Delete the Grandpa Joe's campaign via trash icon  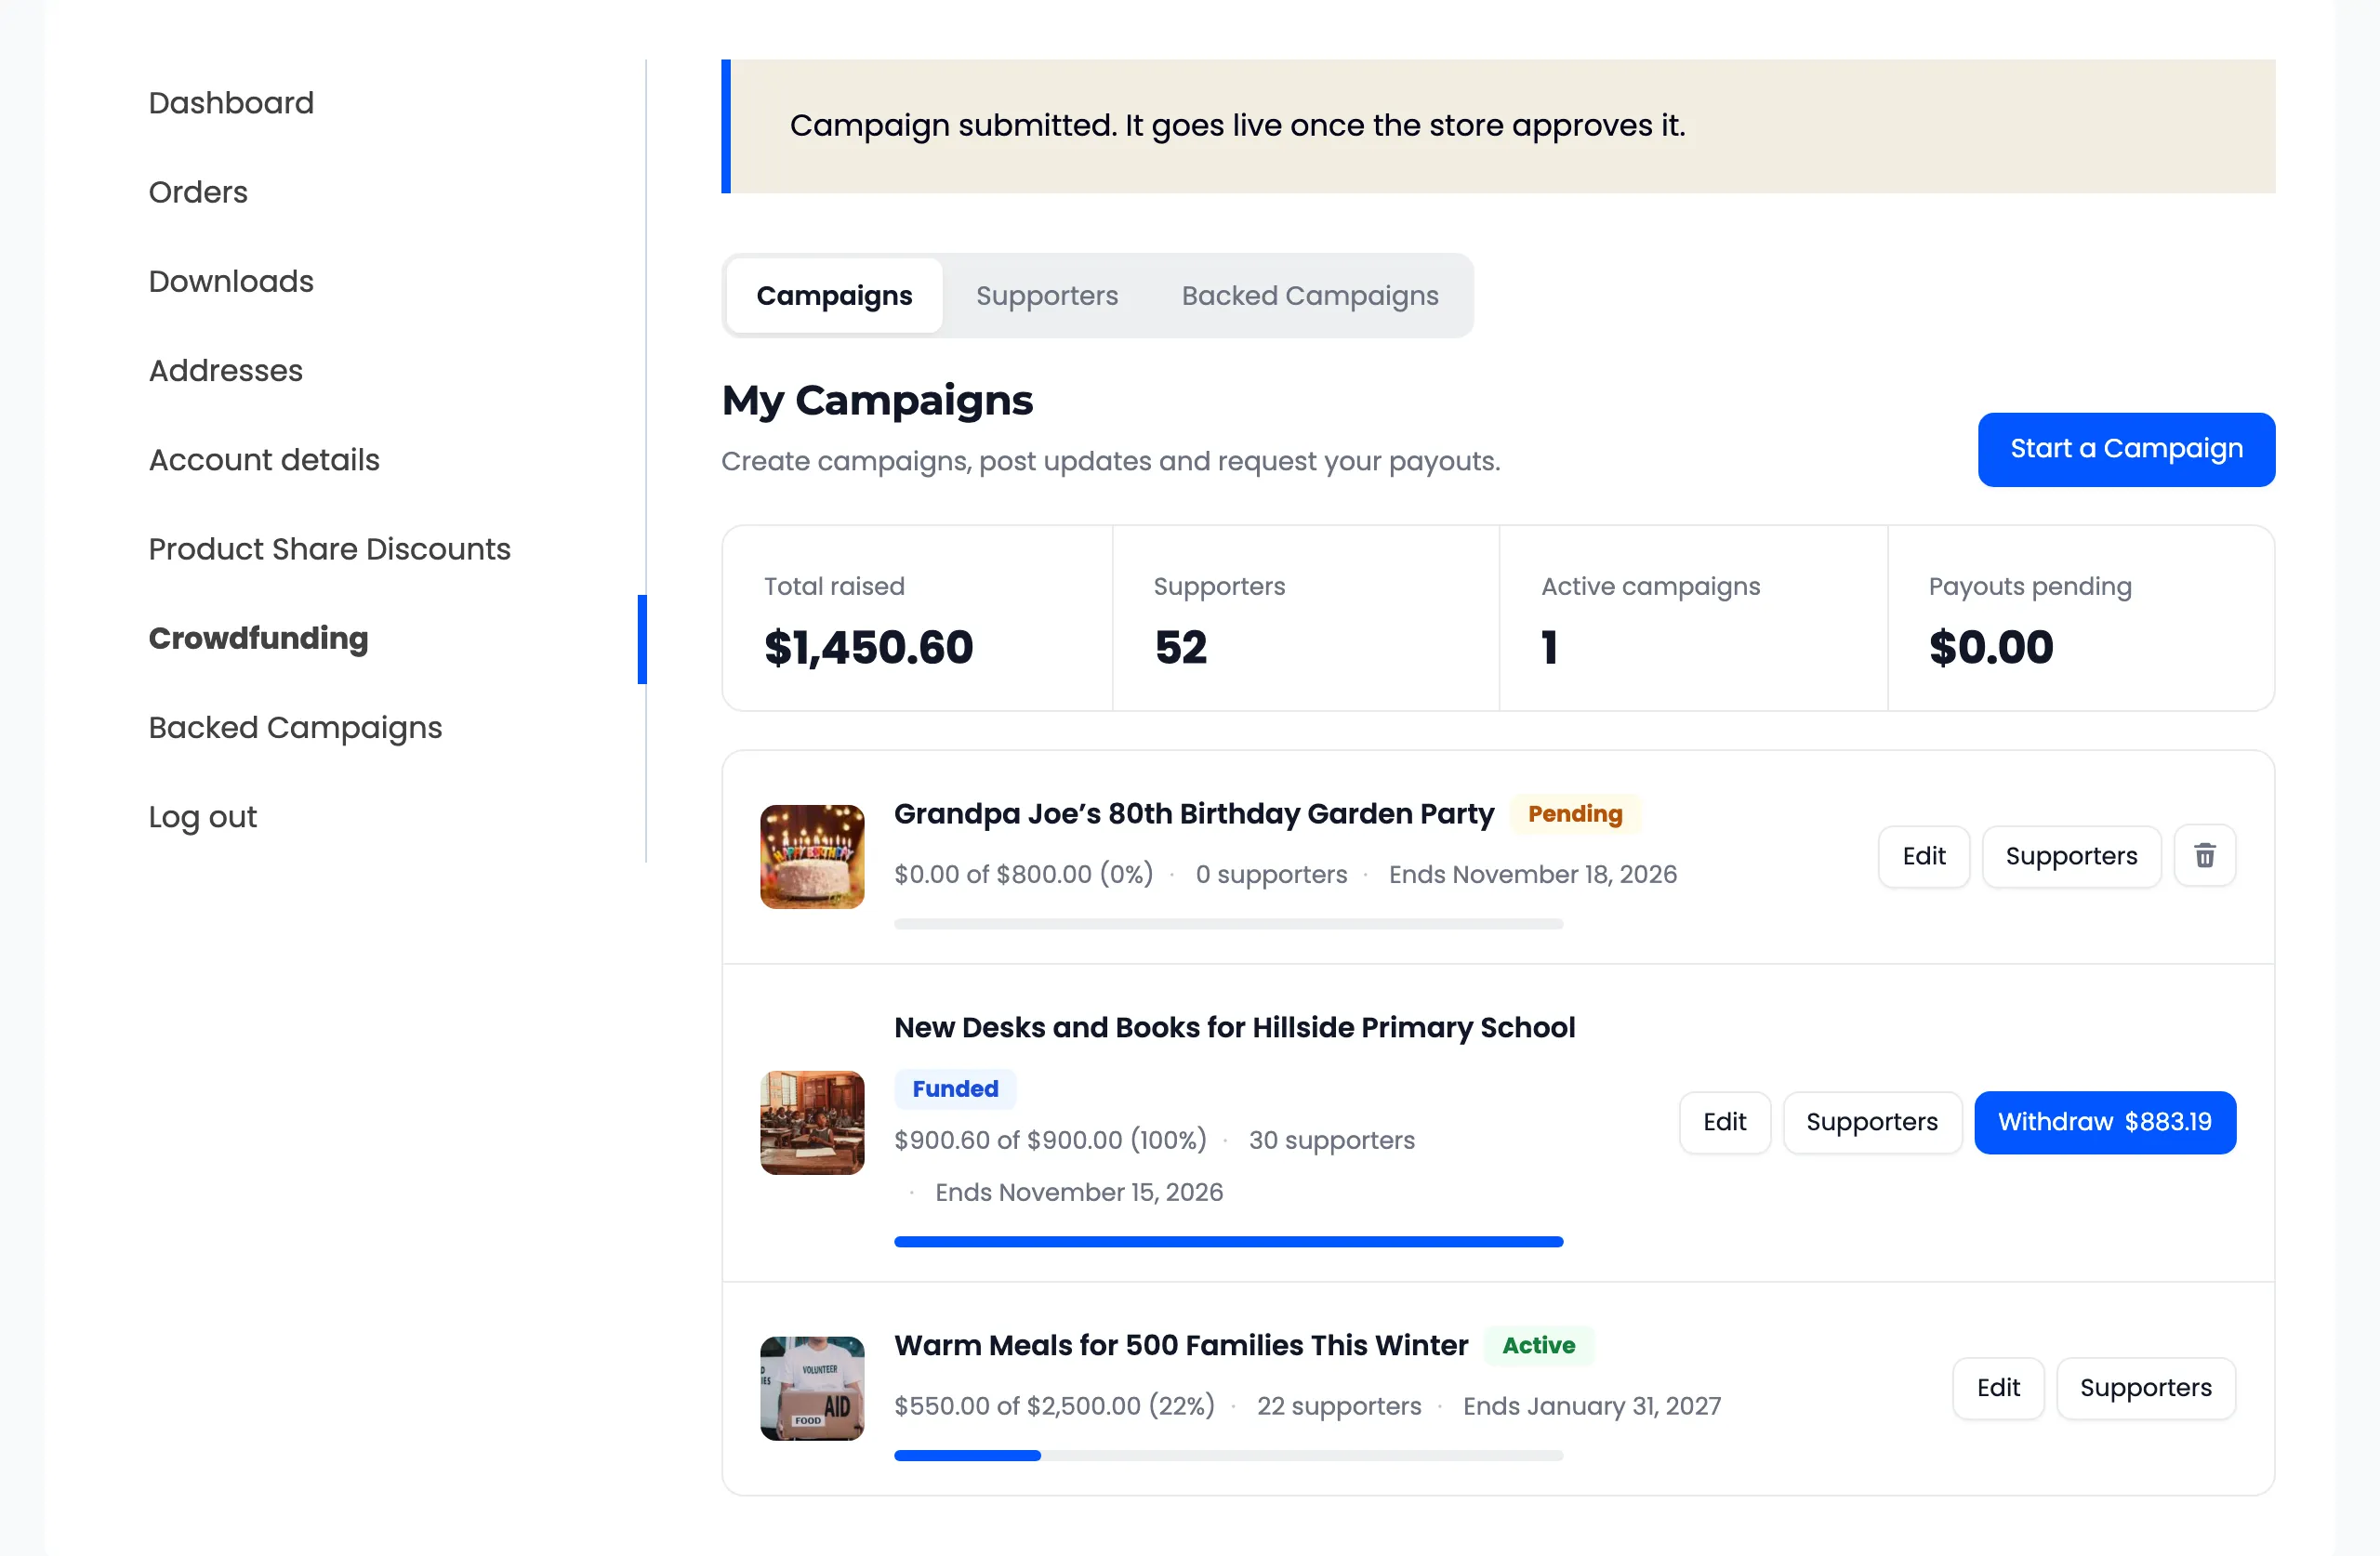tap(2204, 856)
